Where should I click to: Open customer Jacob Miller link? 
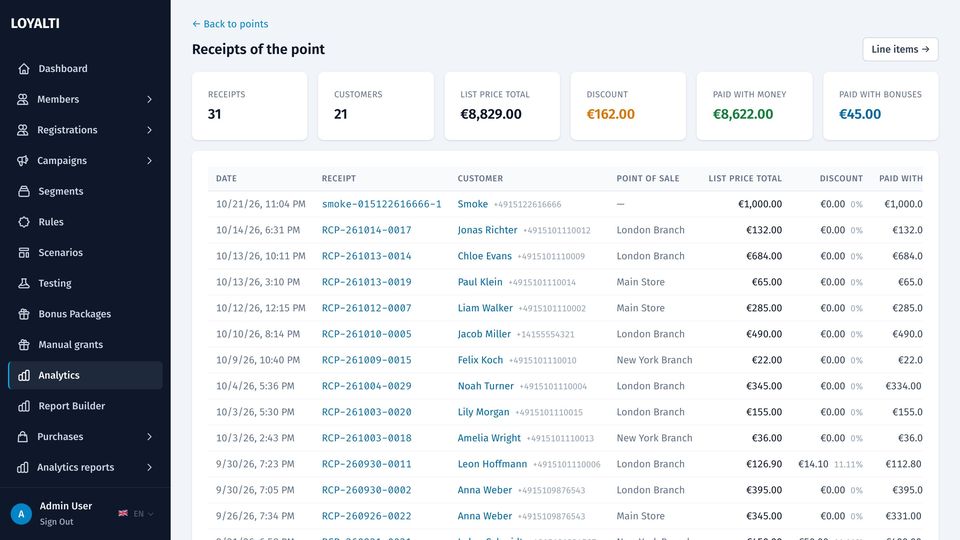pyautogui.click(x=484, y=334)
